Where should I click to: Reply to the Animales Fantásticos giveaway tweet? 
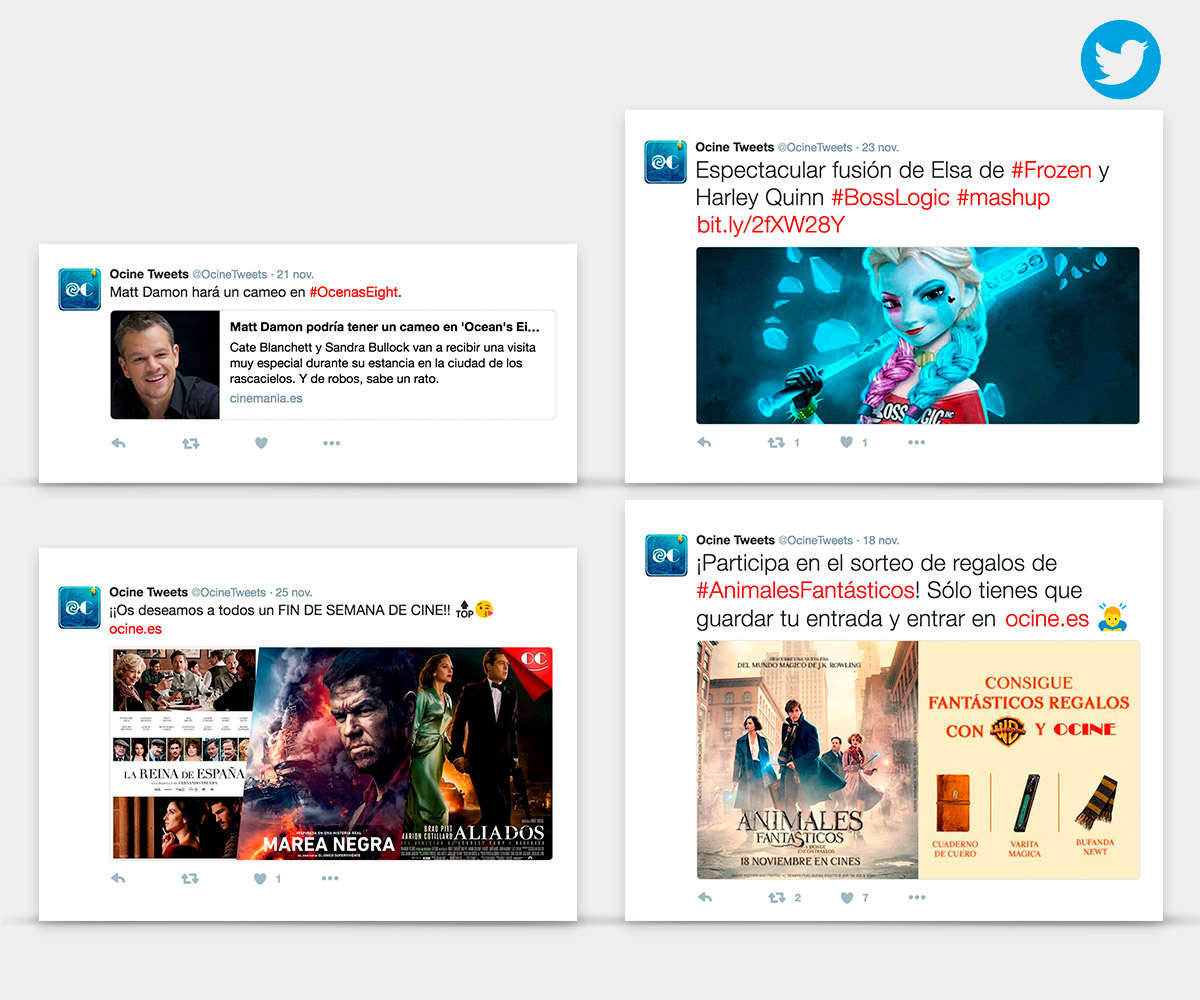pyautogui.click(x=704, y=897)
